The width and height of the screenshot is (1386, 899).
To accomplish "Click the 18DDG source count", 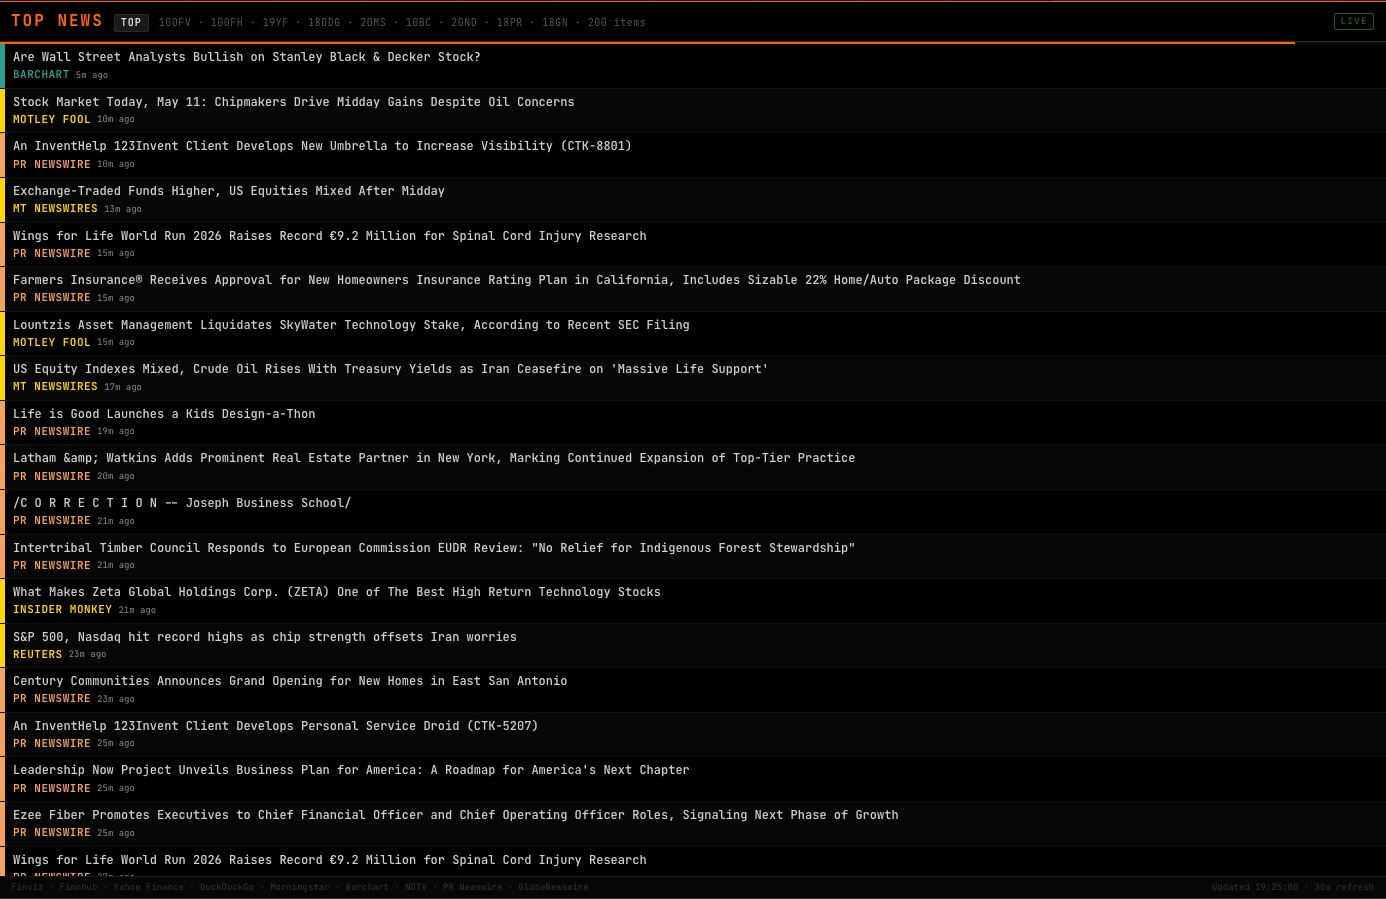I will click(324, 22).
